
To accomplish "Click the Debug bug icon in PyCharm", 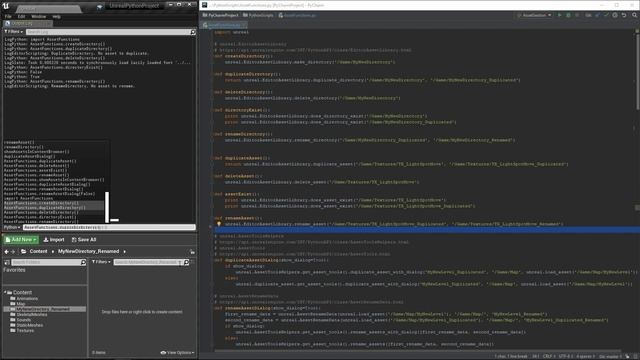I will [x=568, y=15].
